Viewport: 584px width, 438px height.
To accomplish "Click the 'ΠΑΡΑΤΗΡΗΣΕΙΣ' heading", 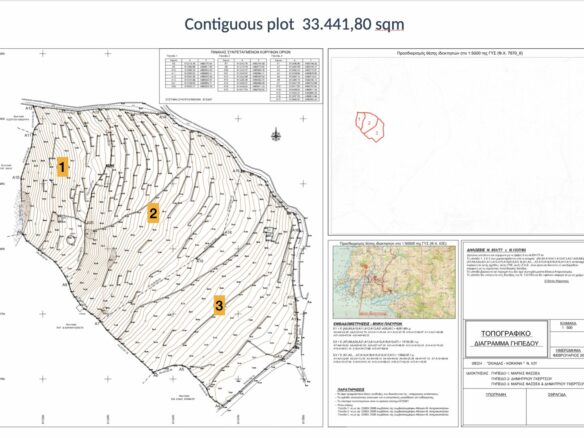I will (350, 390).
